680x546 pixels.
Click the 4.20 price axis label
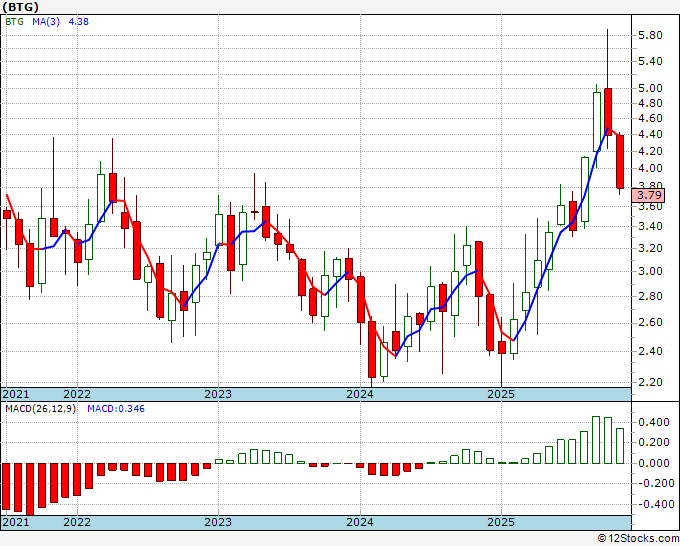coord(650,151)
